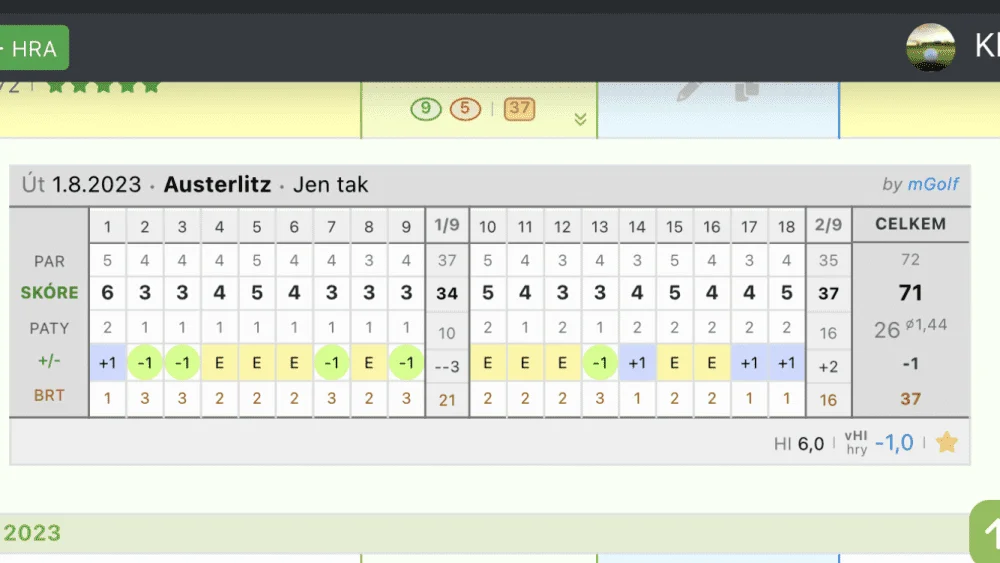Open the user profile avatar

(930, 47)
